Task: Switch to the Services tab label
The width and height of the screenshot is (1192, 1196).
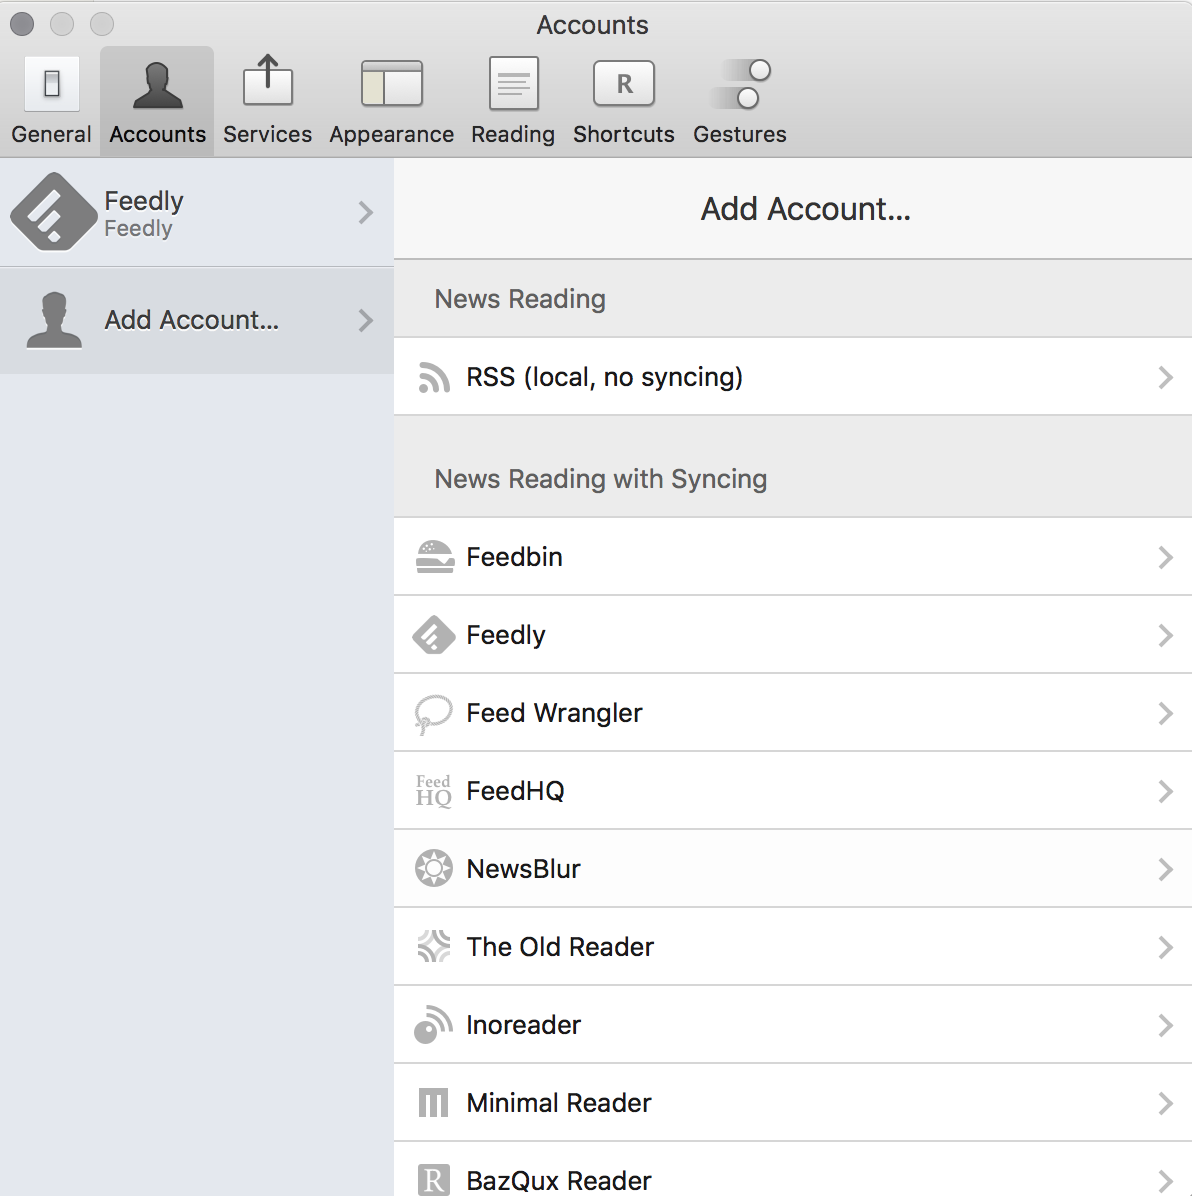Action: click(x=268, y=134)
